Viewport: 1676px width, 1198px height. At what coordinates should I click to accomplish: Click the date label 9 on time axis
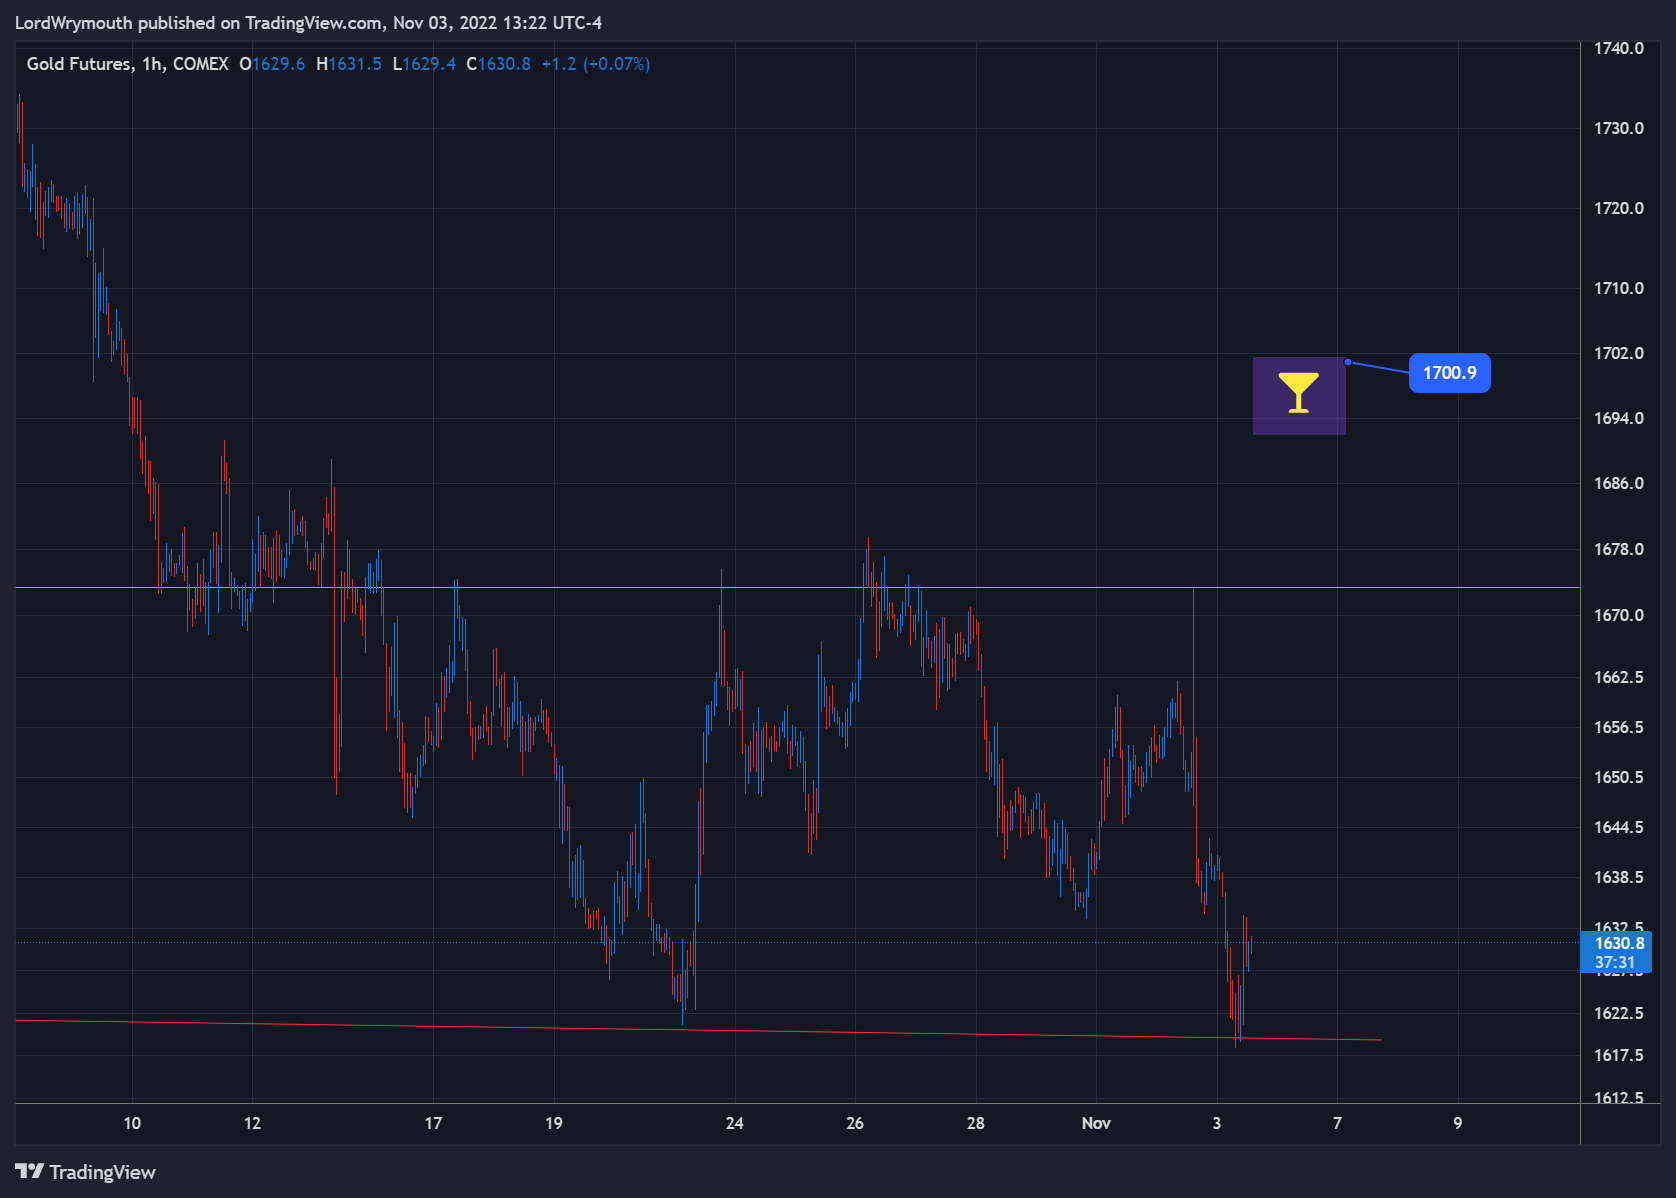(x=1458, y=1123)
